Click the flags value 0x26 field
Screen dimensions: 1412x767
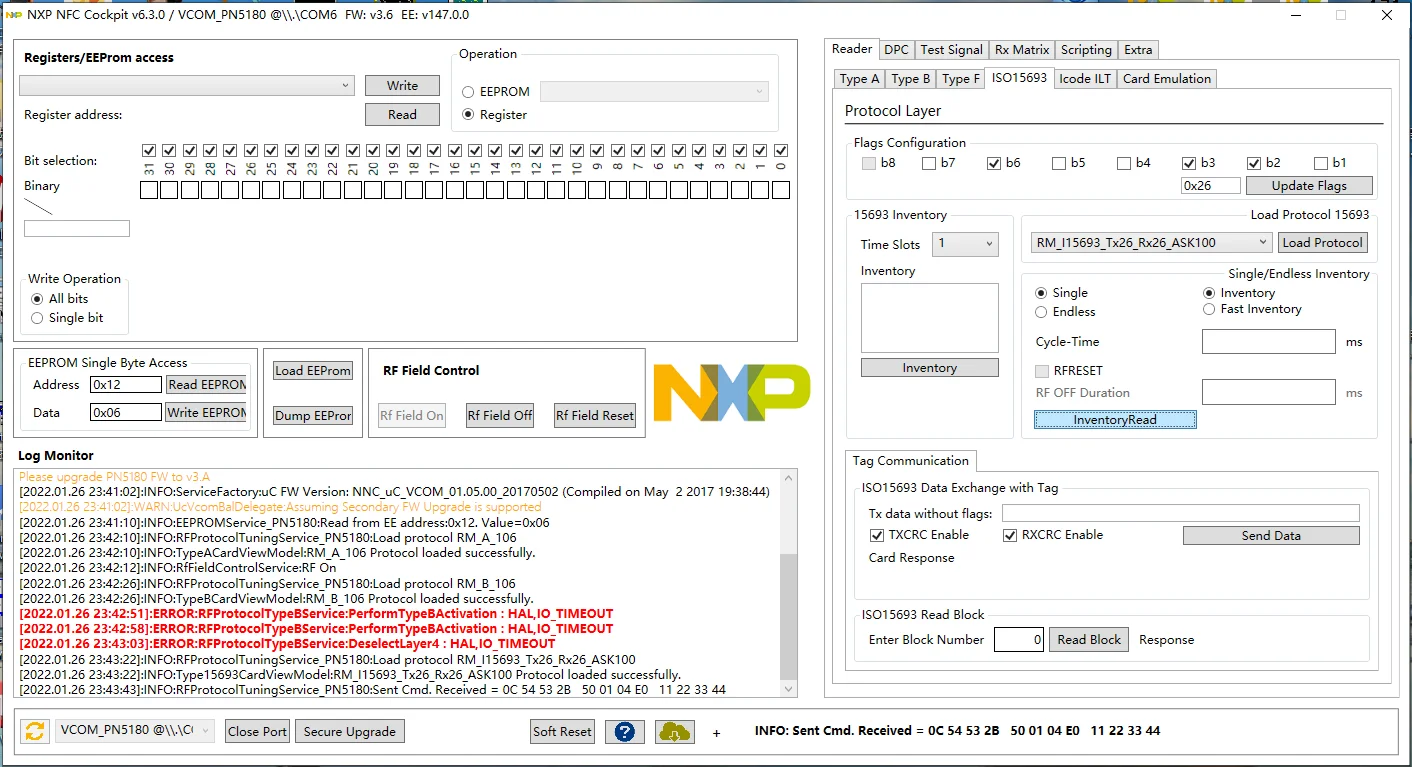tap(1211, 186)
